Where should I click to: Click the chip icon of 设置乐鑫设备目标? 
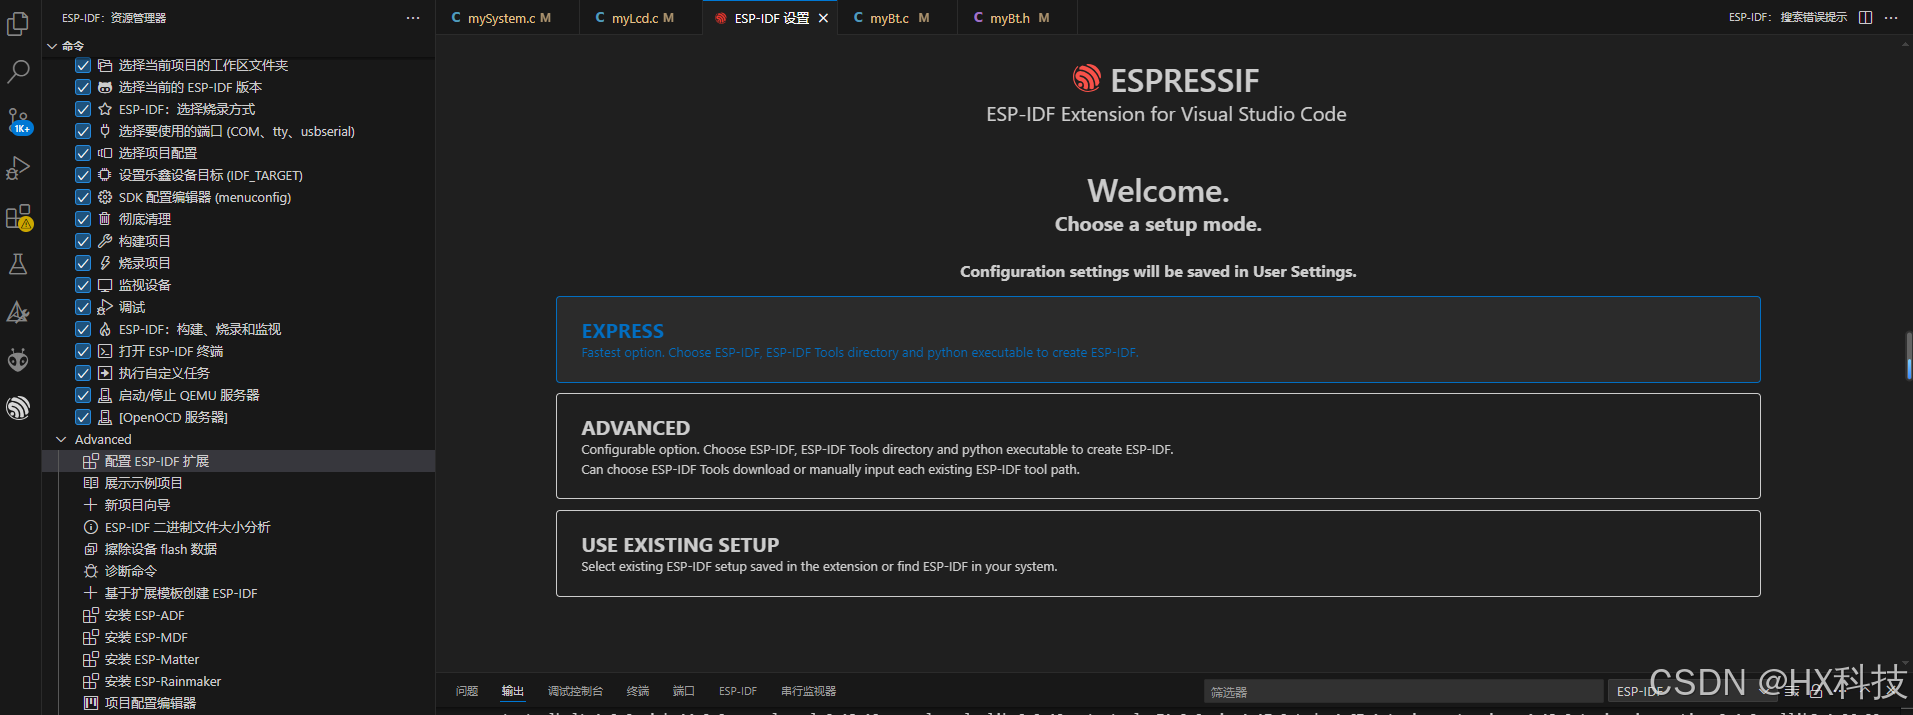click(x=105, y=175)
